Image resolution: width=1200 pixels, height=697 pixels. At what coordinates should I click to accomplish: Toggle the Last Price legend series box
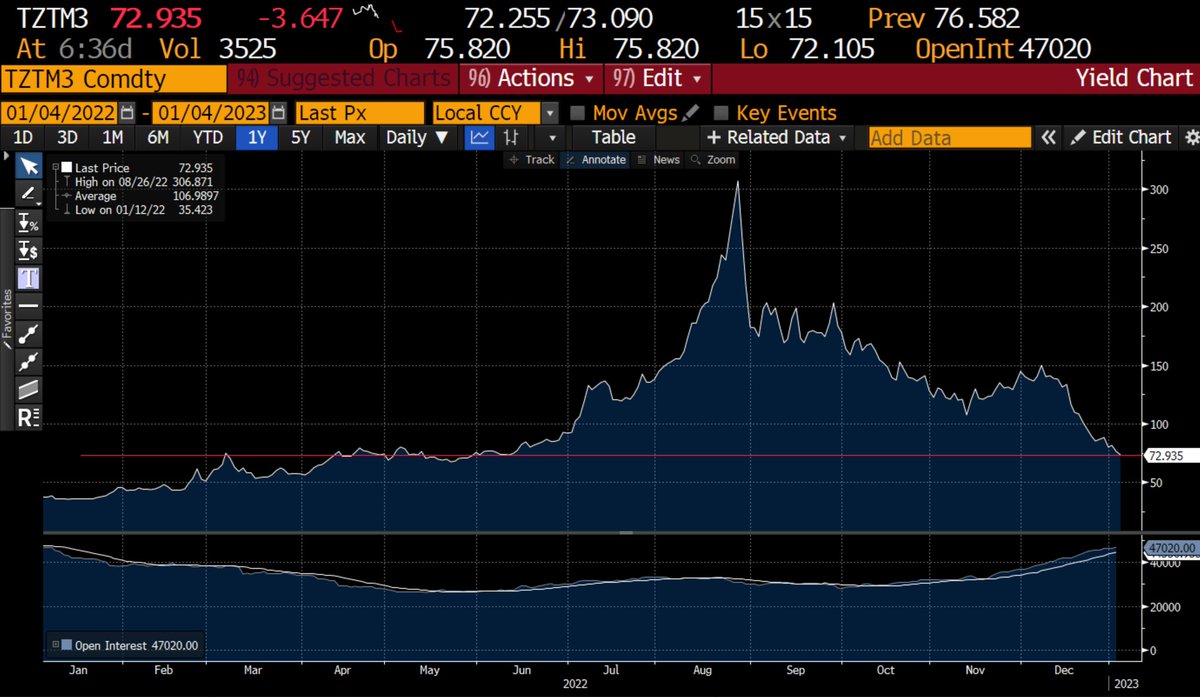pyautogui.click(x=66, y=168)
